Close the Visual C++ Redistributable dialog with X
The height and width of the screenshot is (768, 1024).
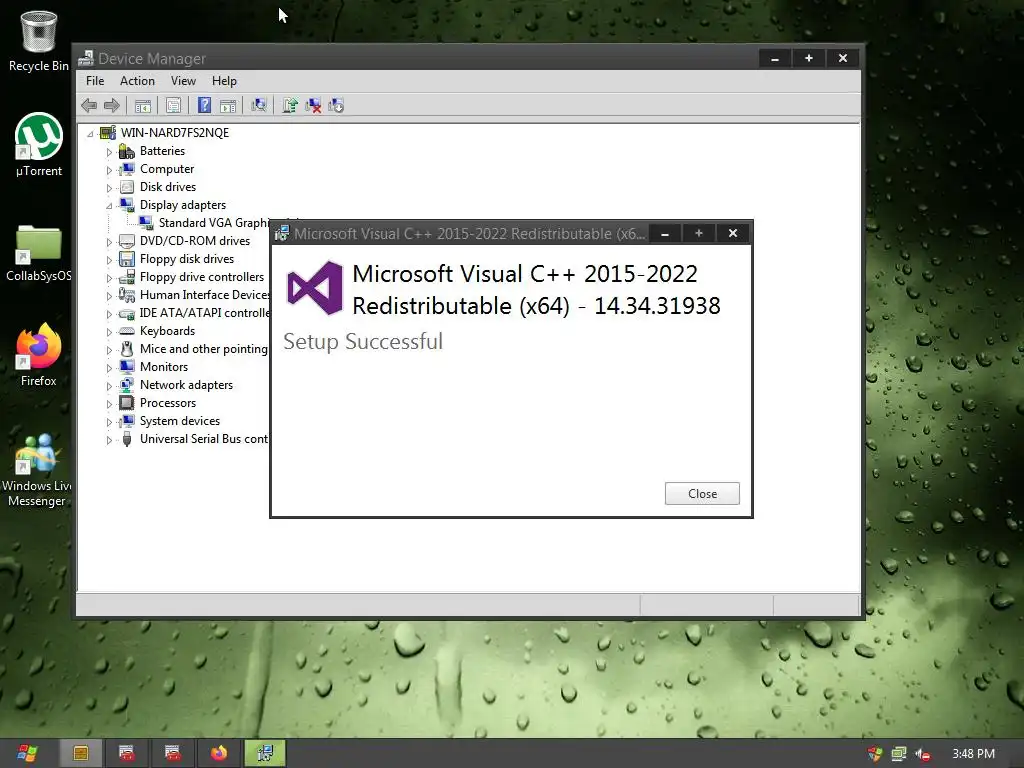click(733, 233)
